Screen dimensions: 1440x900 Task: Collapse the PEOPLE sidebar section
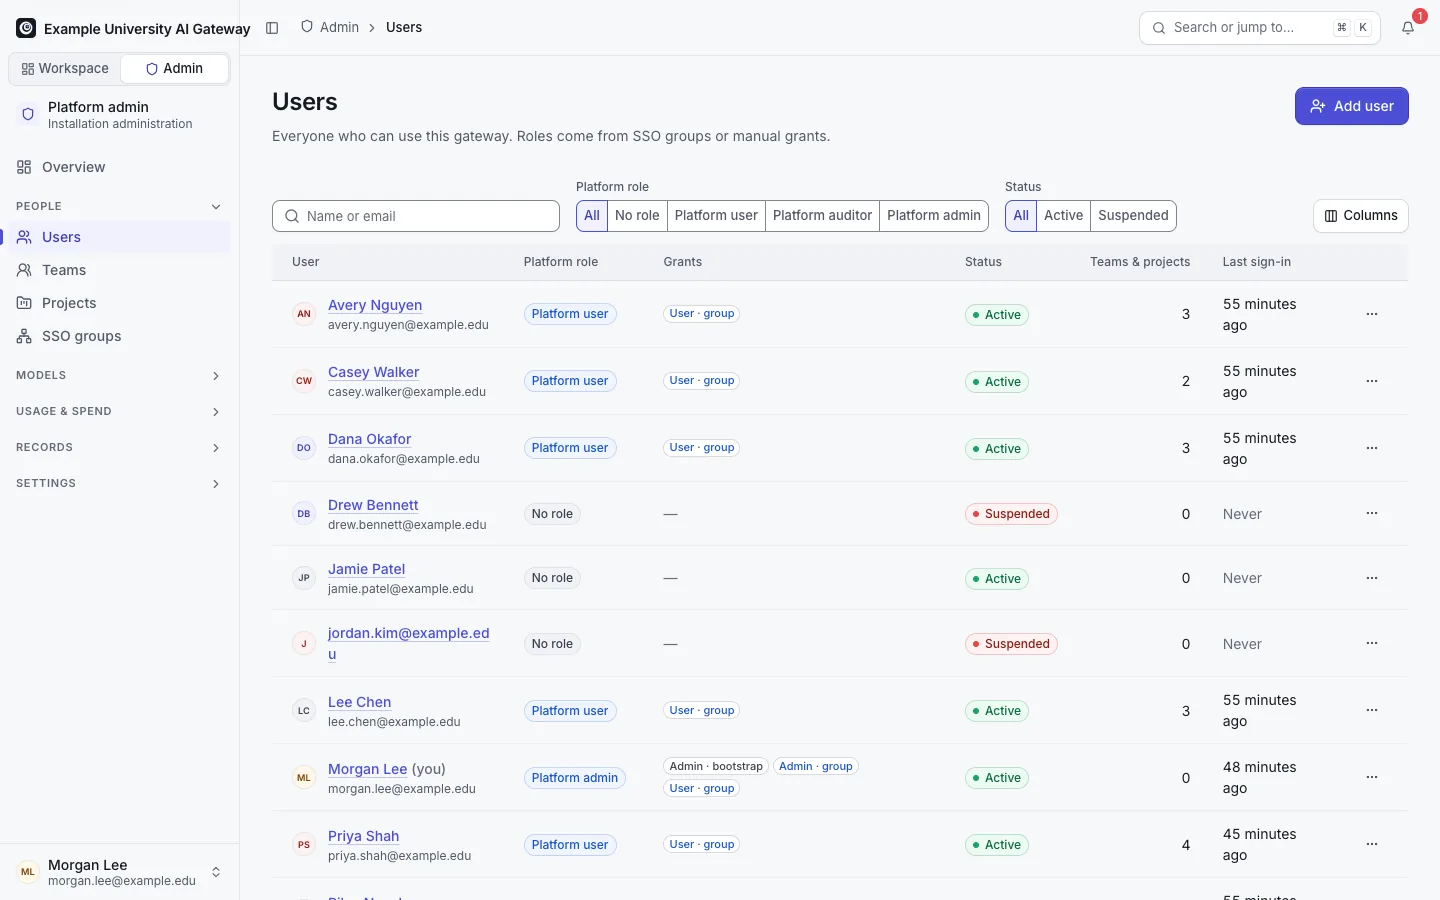click(119, 206)
